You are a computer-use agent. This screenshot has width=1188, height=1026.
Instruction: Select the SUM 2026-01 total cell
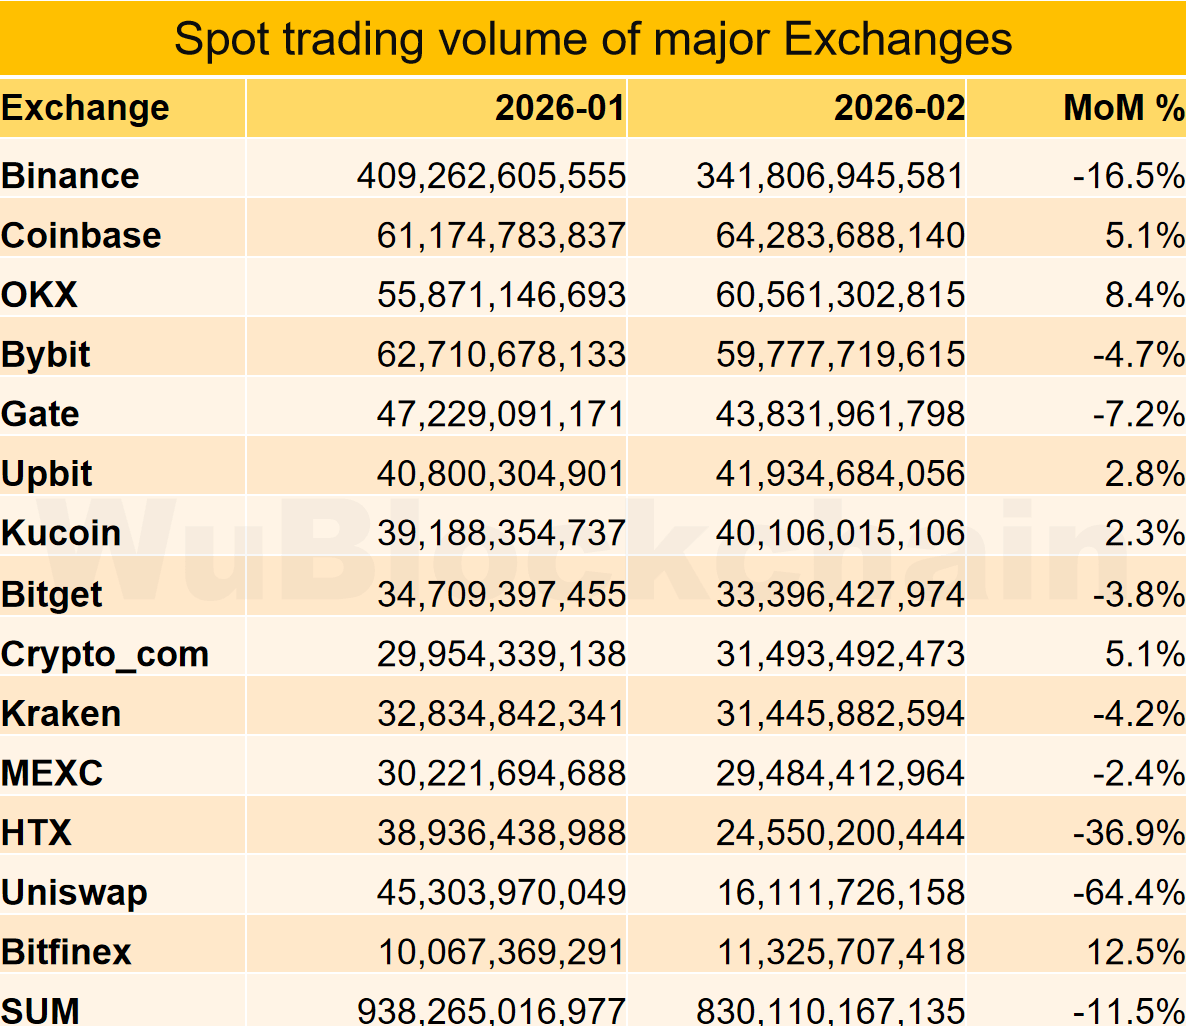click(491, 1011)
